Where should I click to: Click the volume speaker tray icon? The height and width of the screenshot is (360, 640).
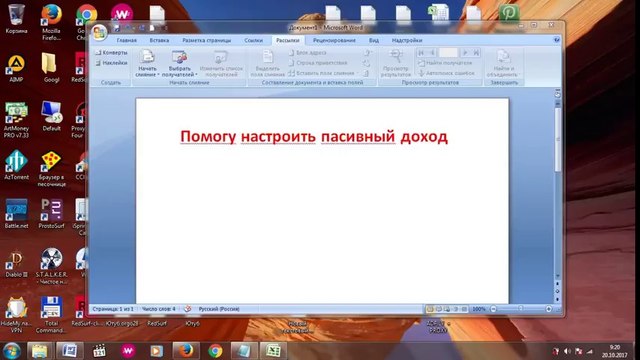[x=567, y=351]
